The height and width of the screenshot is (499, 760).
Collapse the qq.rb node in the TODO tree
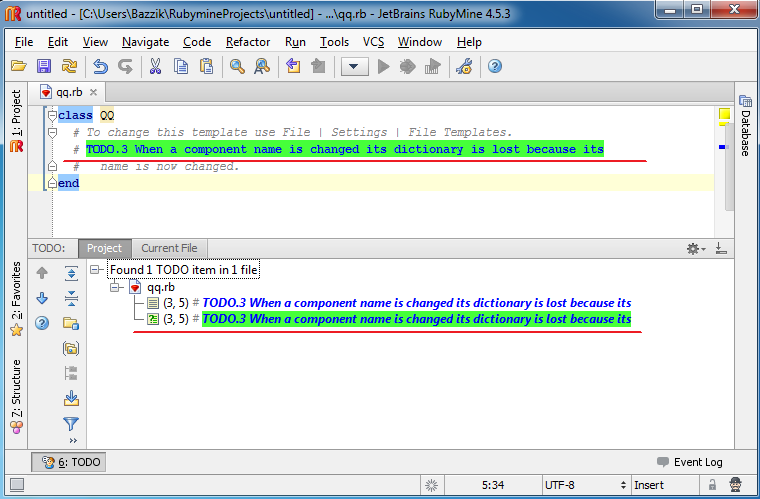tap(115, 287)
